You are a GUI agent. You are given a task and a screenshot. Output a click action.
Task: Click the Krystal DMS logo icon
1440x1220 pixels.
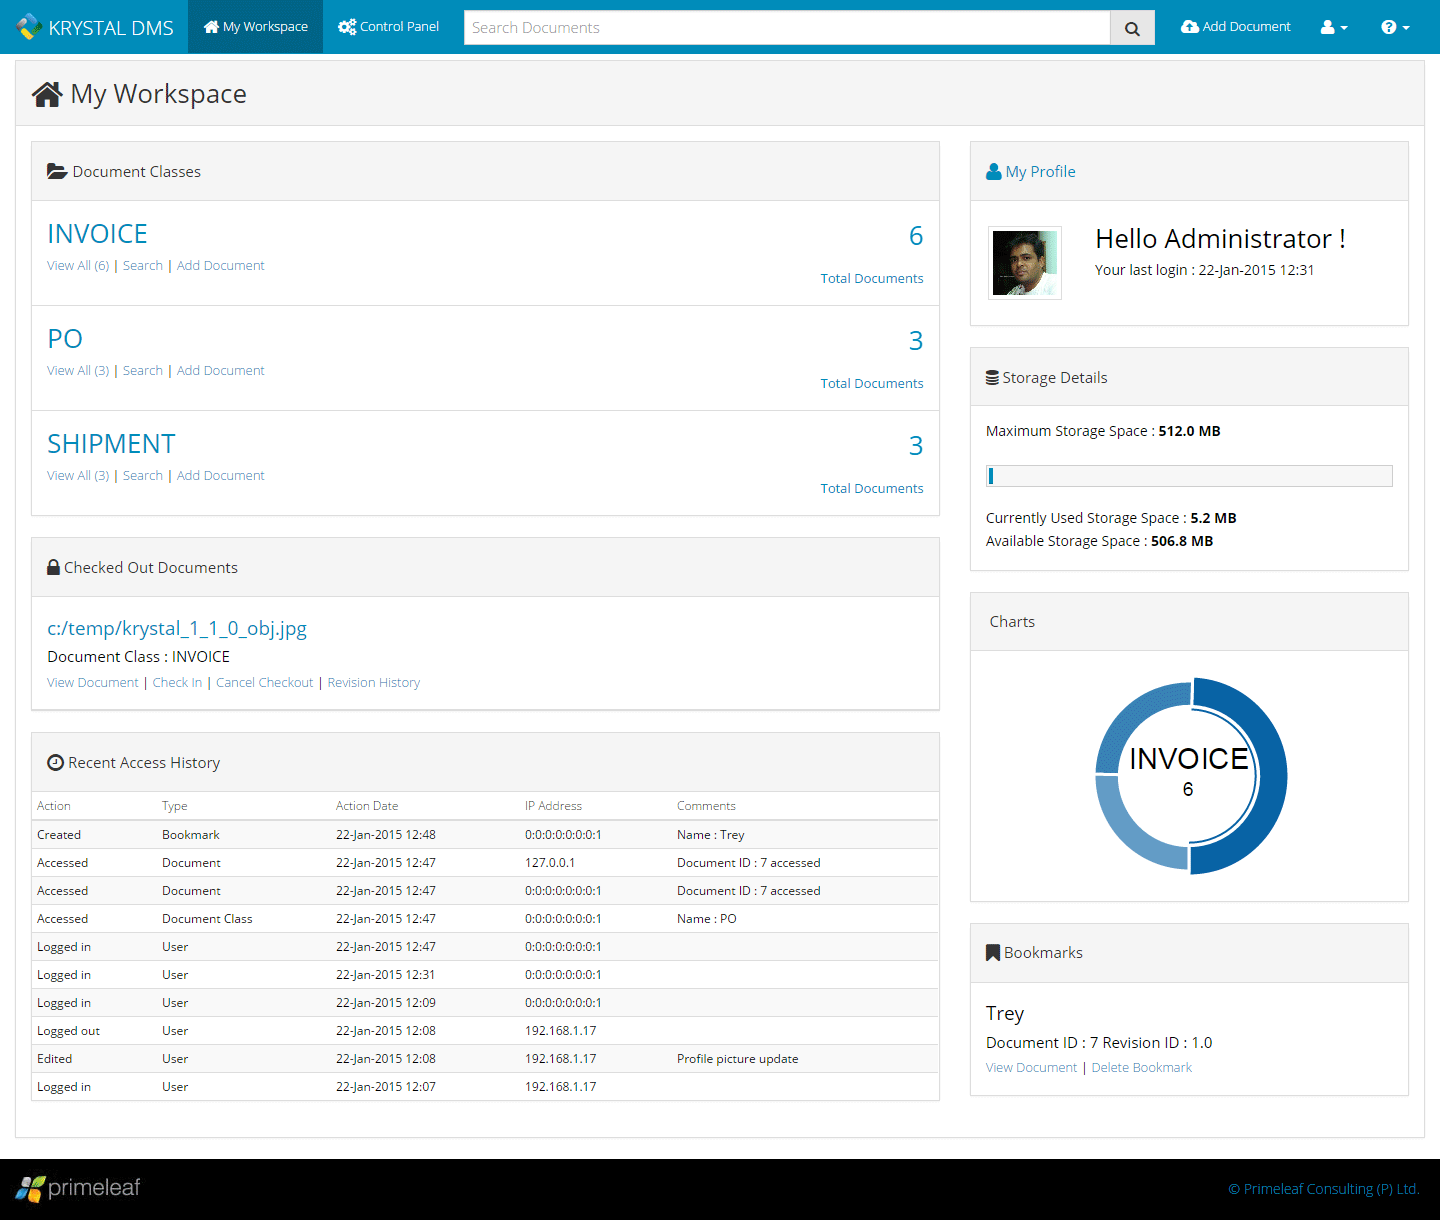click(29, 27)
